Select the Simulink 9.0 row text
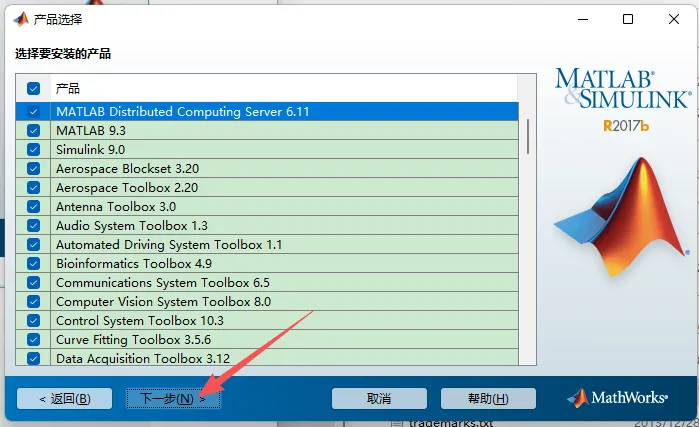The height and width of the screenshot is (427, 699). (x=90, y=150)
